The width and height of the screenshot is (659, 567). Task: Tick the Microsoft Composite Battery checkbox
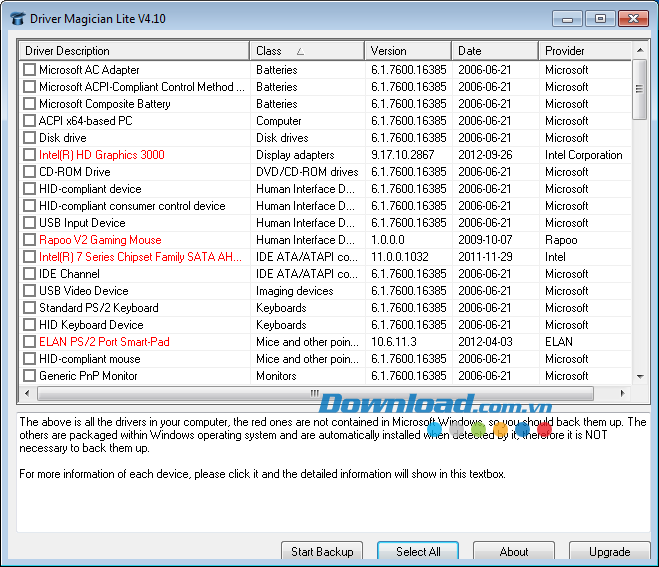[x=29, y=103]
